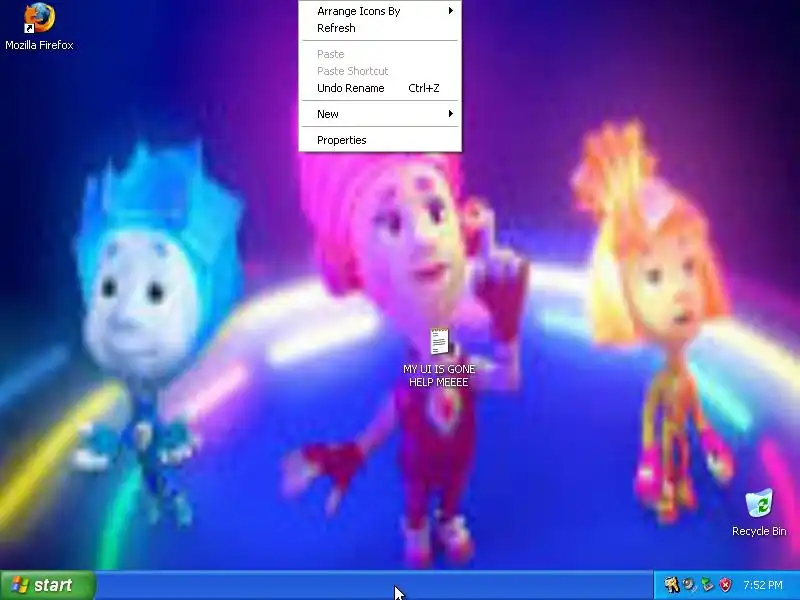This screenshot has height=600, width=800.
Task: Click the speaker volume icon in the system tray
Action: (690, 585)
